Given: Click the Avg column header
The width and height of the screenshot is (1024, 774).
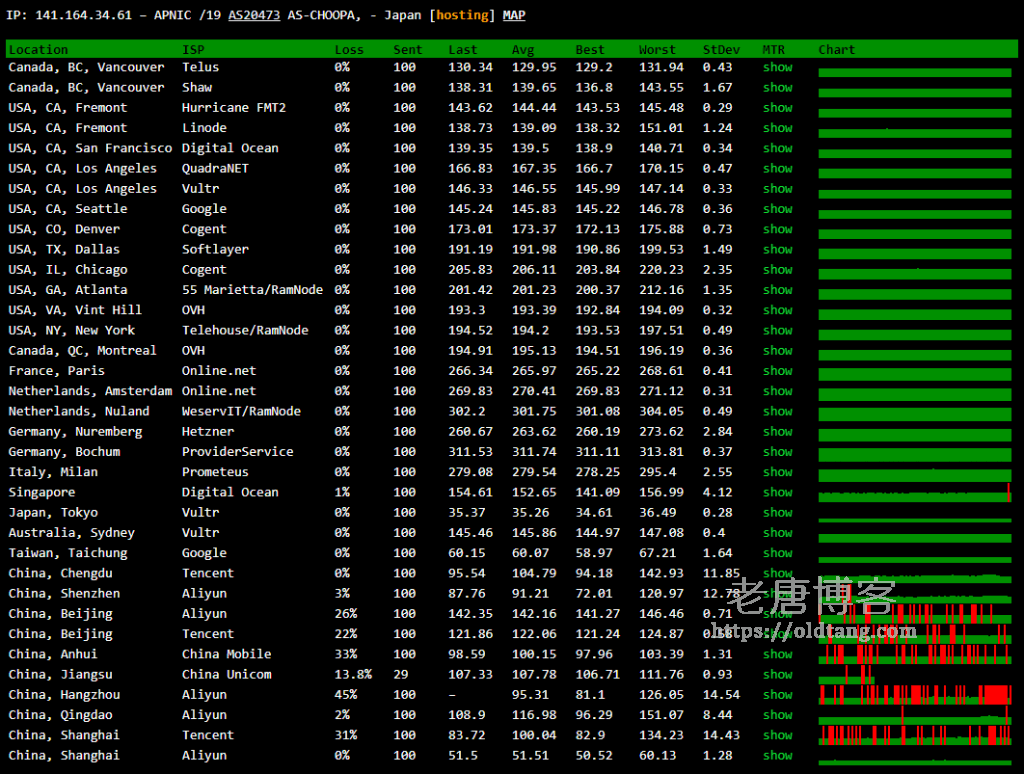Looking at the screenshot, I should pyautogui.click(x=523, y=50).
